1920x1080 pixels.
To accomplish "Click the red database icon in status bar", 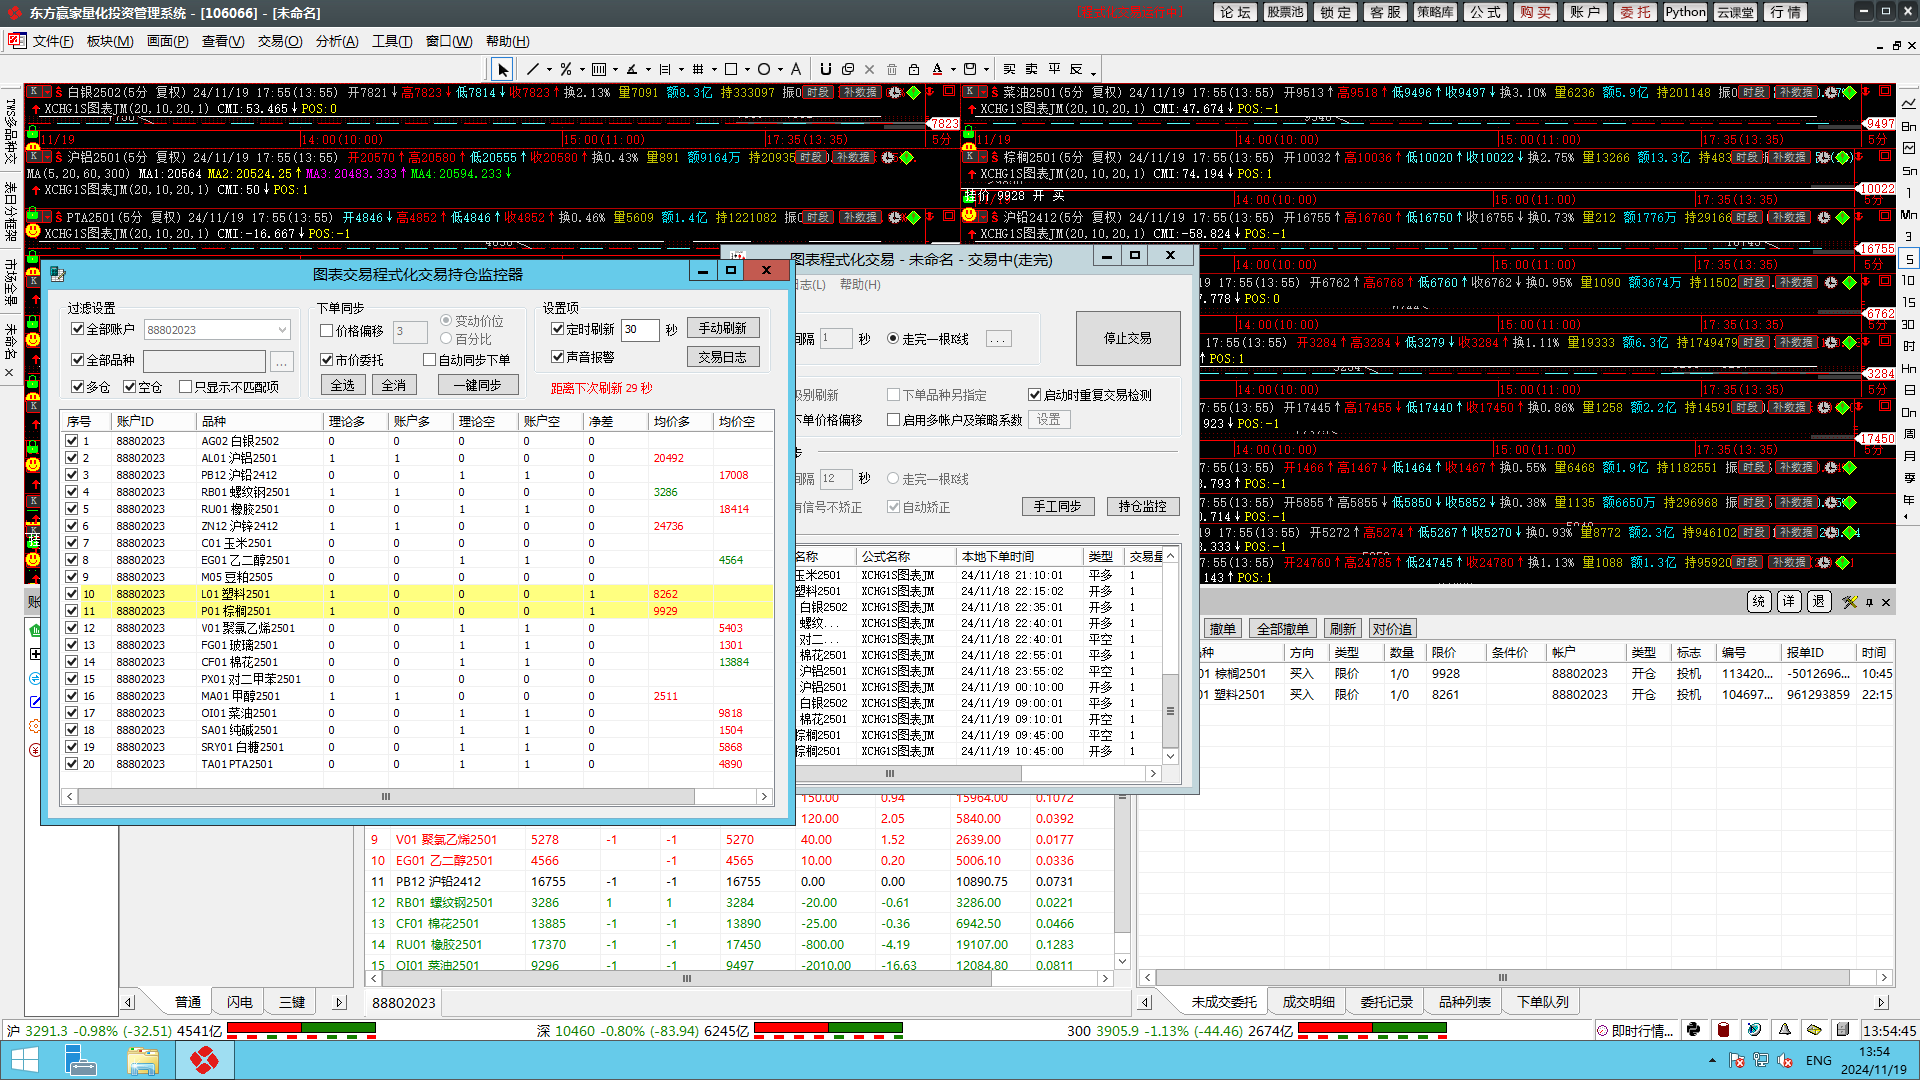I will click(1723, 1029).
